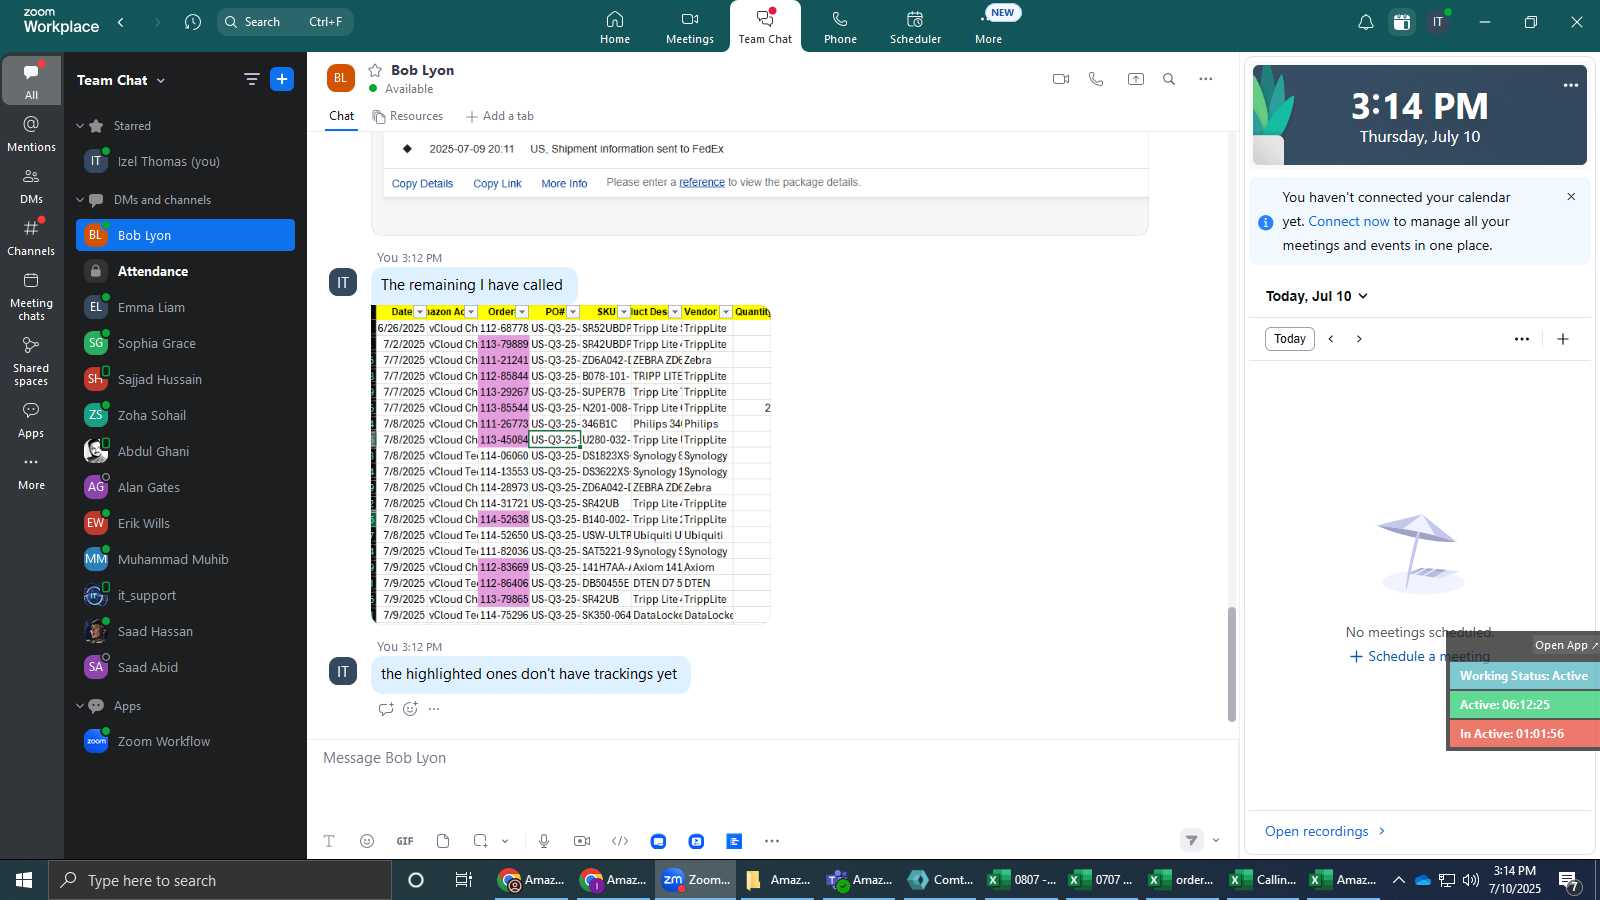
Task: Start a phone call with Bob Lyon
Action: 1096,79
